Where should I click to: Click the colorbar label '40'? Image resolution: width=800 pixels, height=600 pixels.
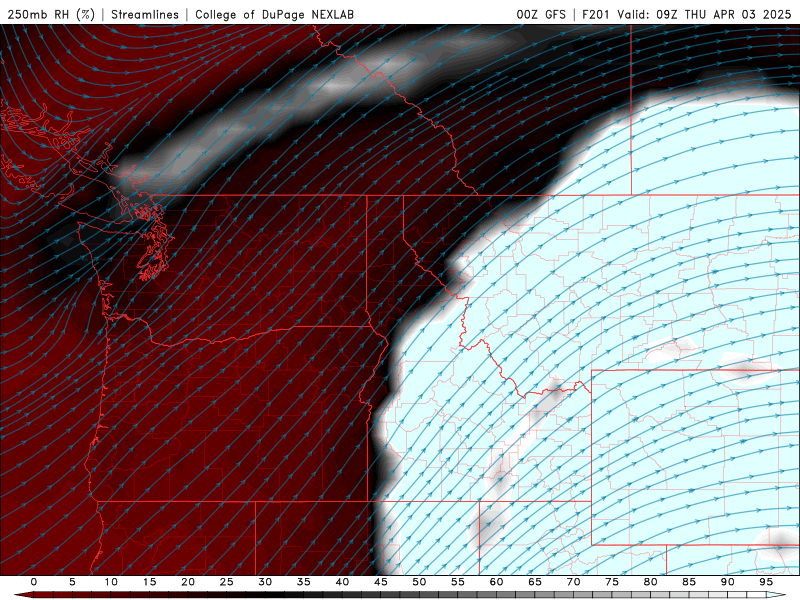pyautogui.click(x=342, y=582)
